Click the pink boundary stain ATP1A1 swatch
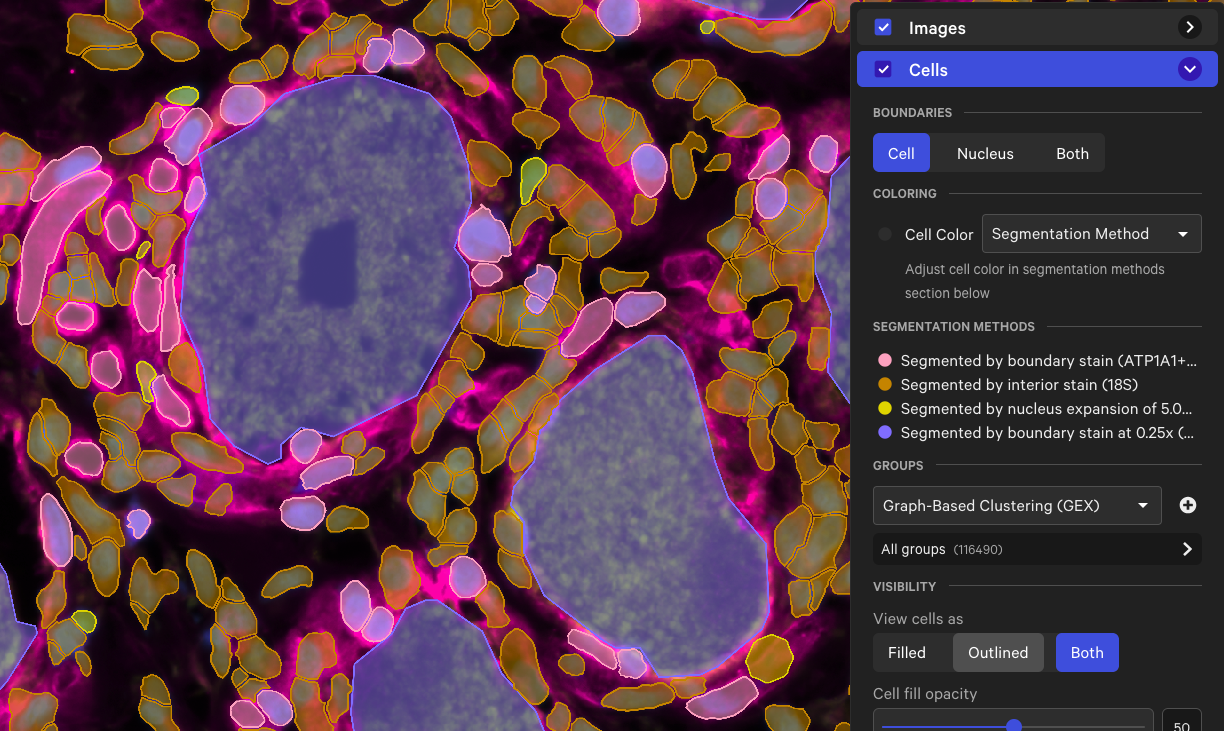Screen dimensions: 1224x731 point(885,360)
